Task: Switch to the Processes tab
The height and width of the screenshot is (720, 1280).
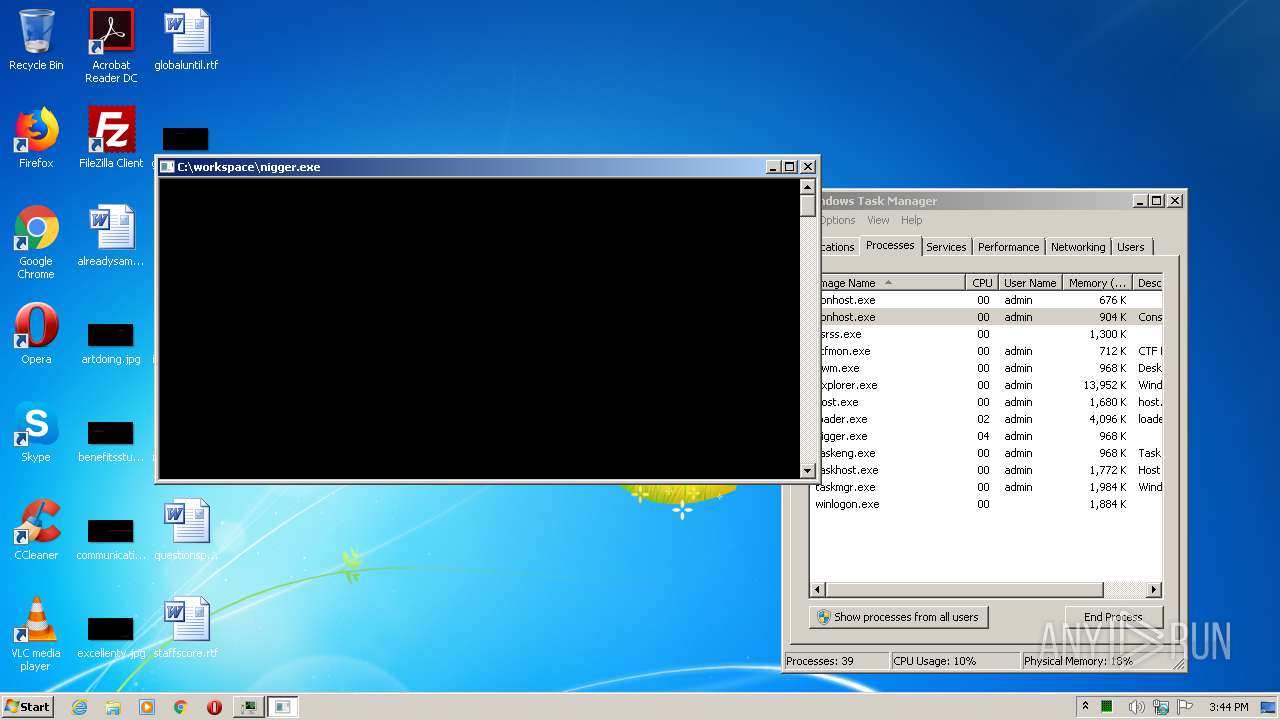Action: [x=890, y=245]
